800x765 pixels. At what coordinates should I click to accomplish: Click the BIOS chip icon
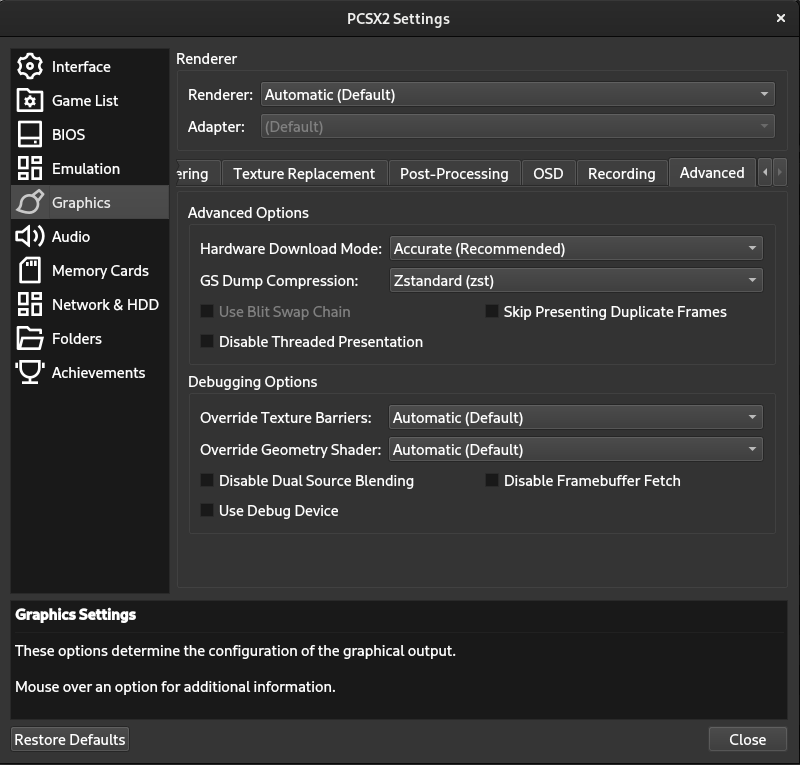[x=29, y=134]
